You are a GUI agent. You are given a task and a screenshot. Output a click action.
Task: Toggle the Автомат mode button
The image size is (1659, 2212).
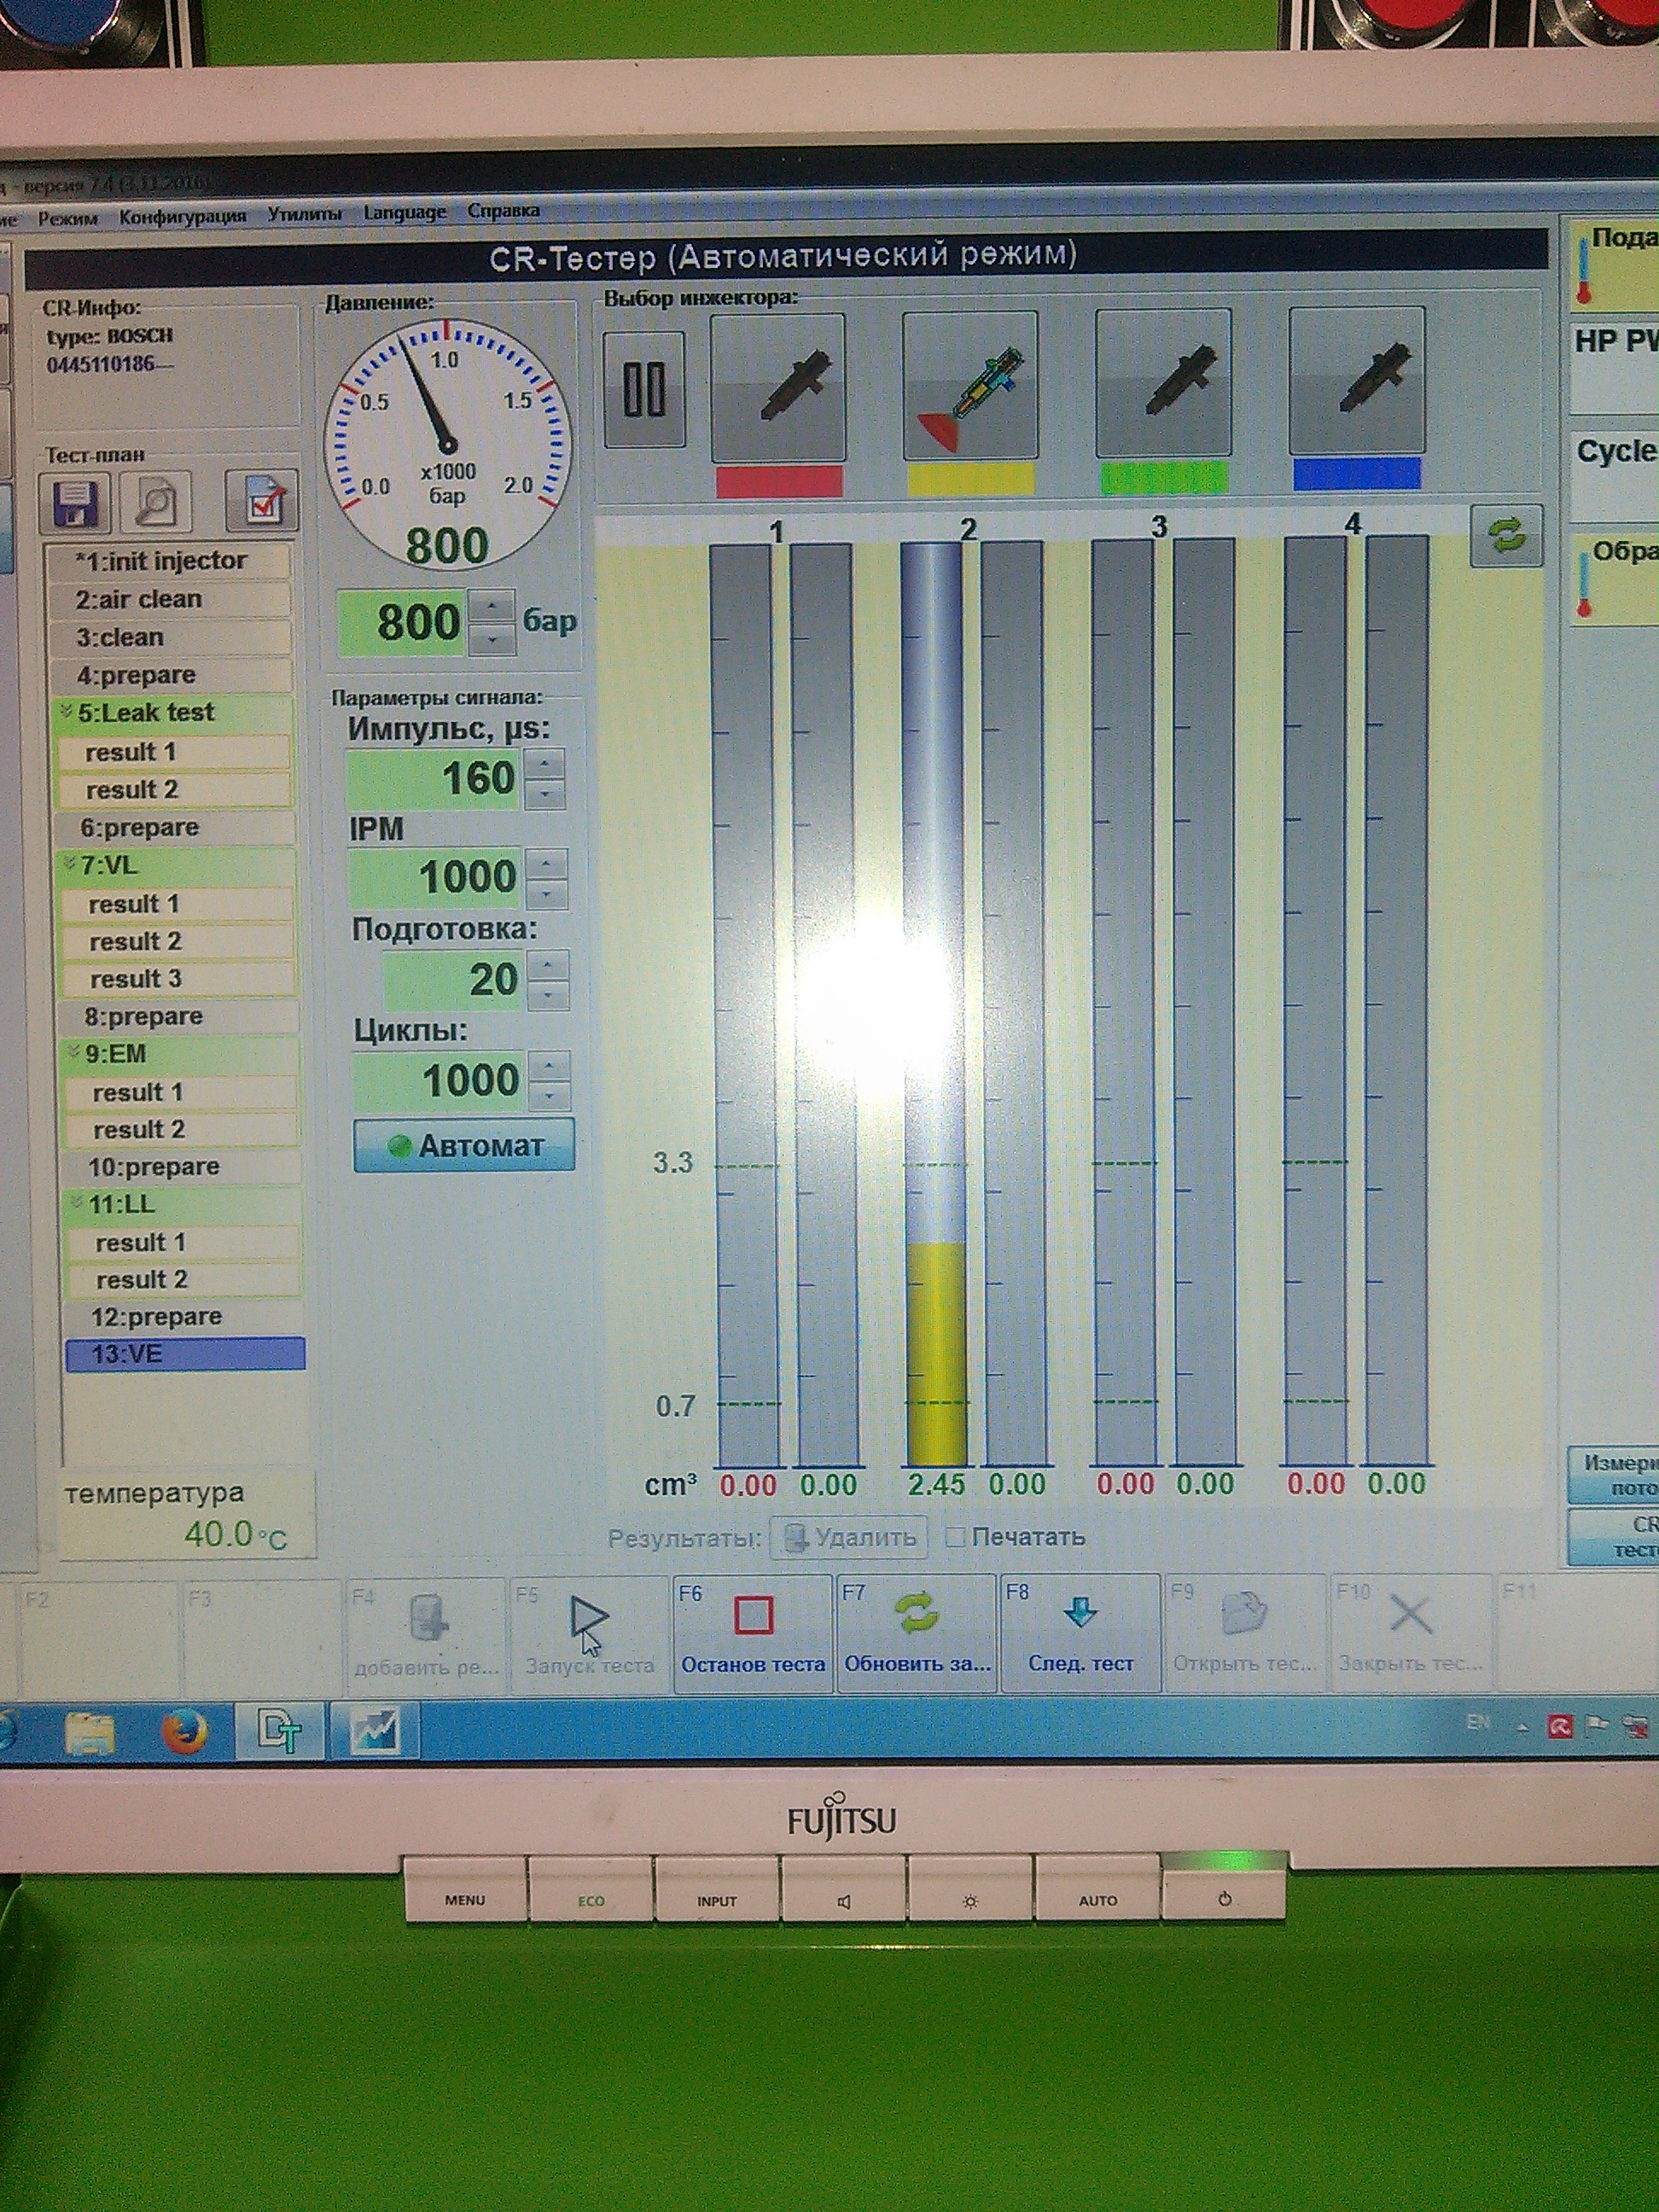[x=464, y=1146]
